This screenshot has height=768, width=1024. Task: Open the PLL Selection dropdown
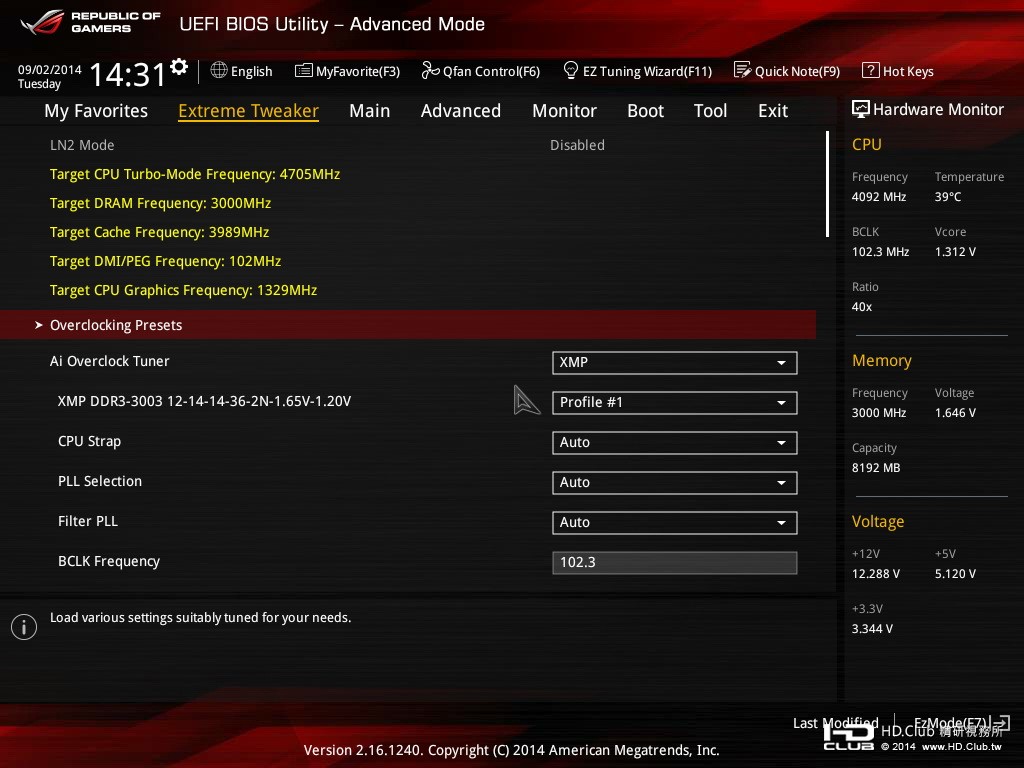coord(675,483)
